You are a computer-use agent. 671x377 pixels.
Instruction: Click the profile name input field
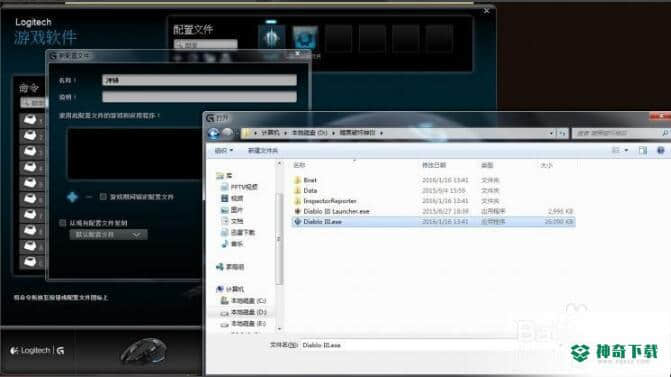[x=199, y=80]
